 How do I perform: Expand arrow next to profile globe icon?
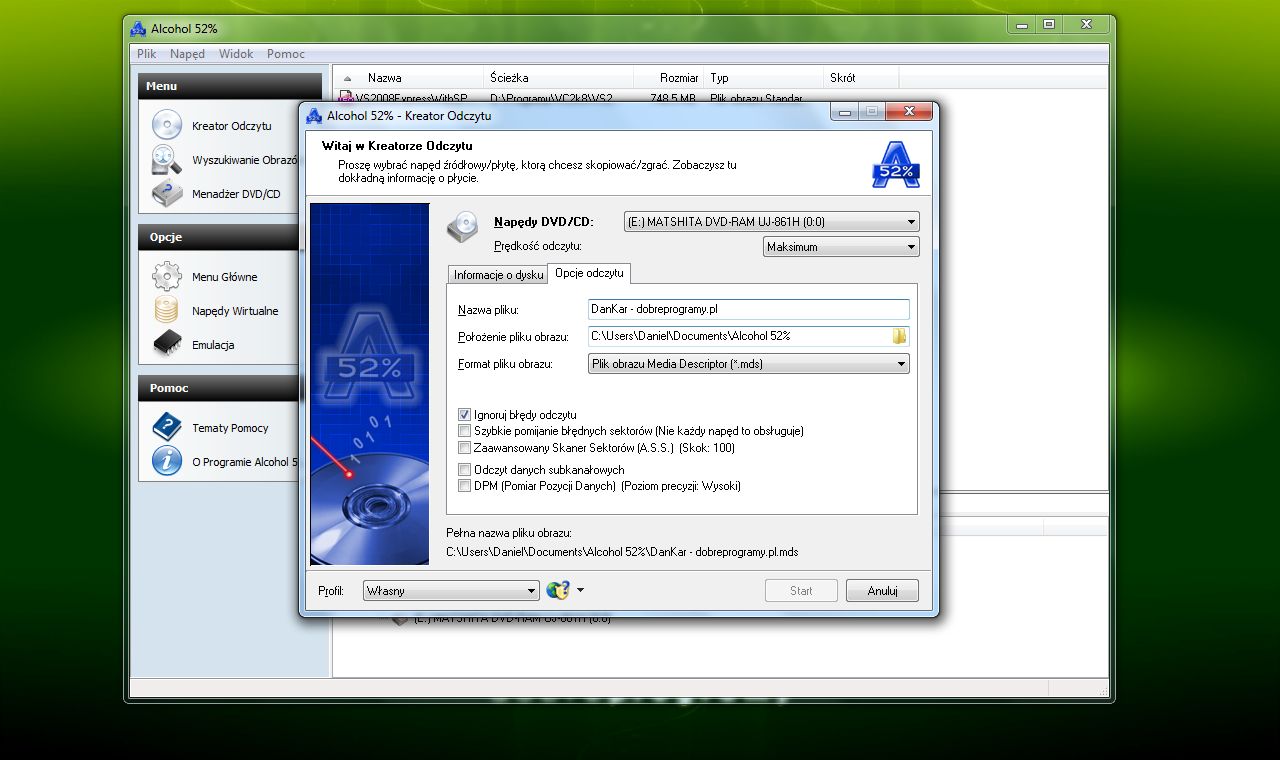point(580,590)
